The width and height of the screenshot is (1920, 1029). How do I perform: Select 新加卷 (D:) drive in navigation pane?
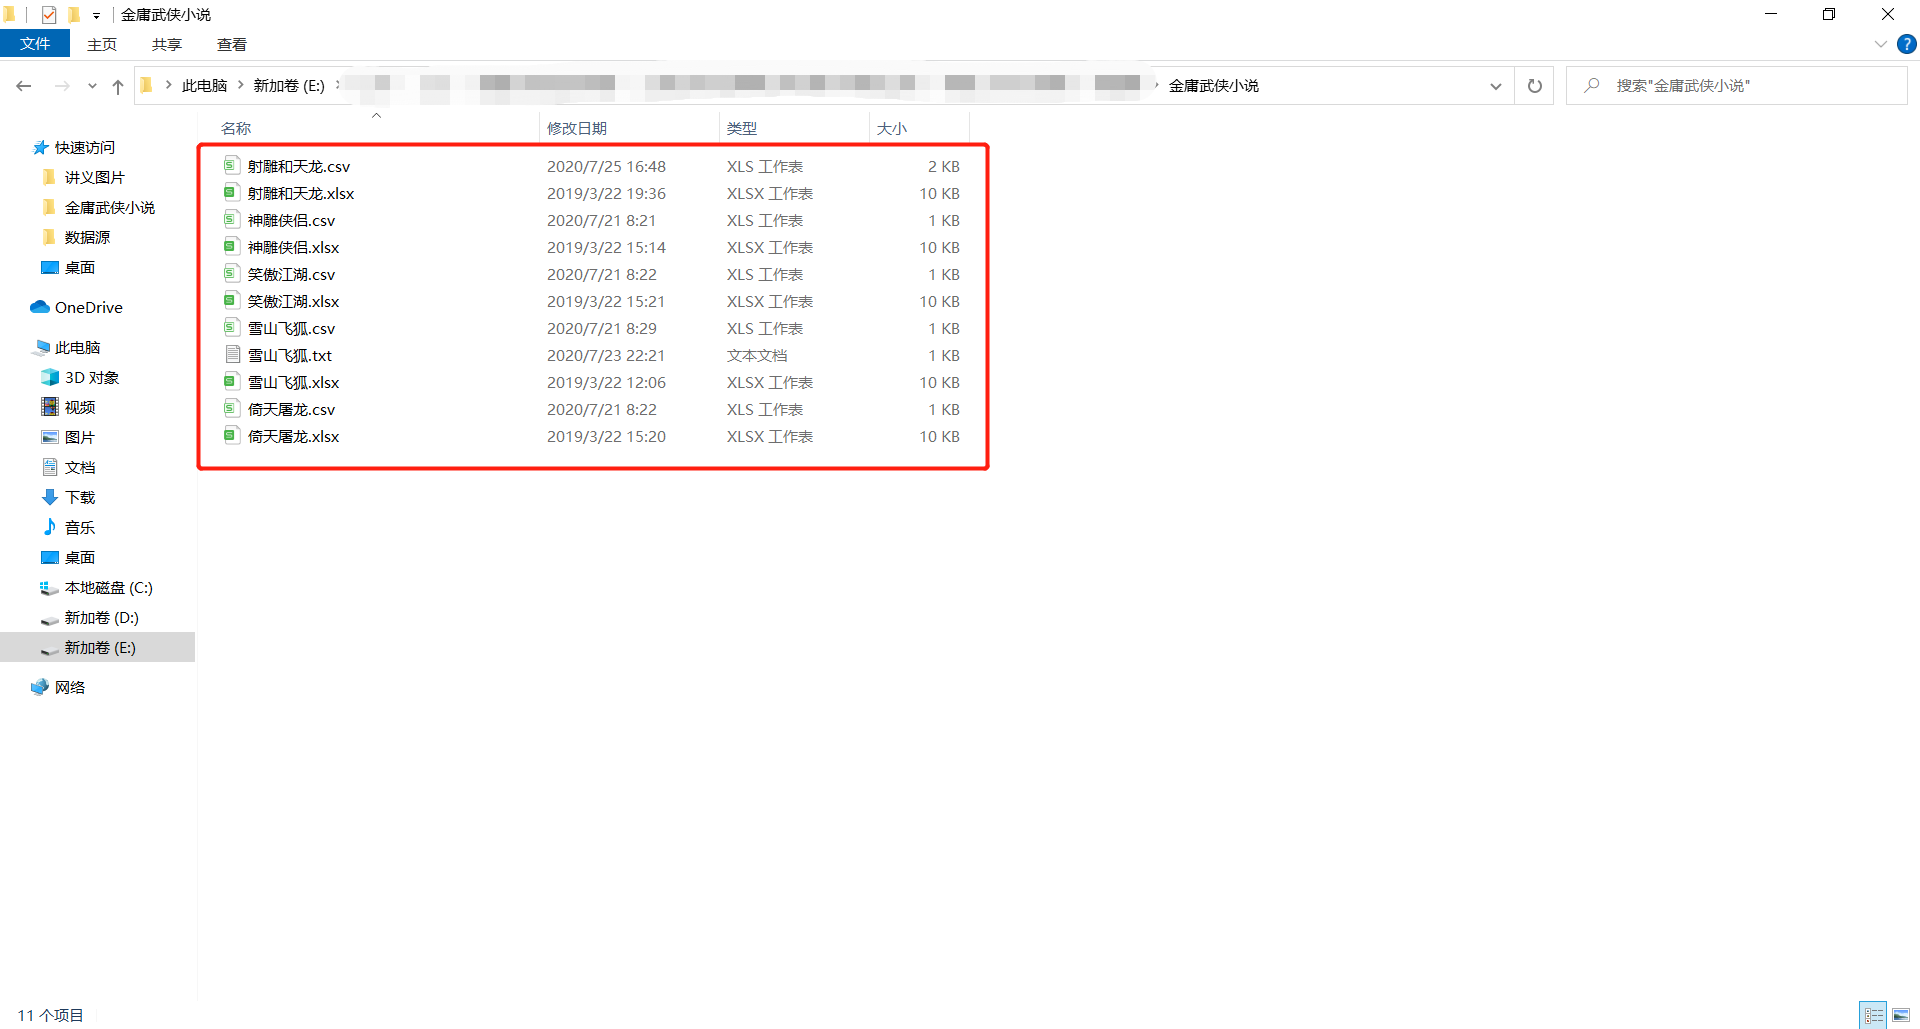pyautogui.click(x=101, y=617)
